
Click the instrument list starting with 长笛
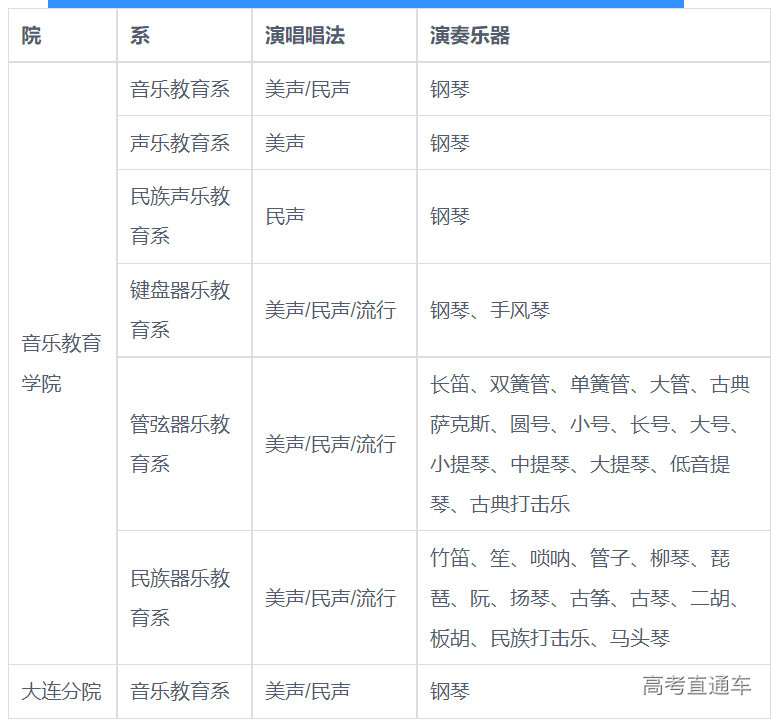coord(590,444)
